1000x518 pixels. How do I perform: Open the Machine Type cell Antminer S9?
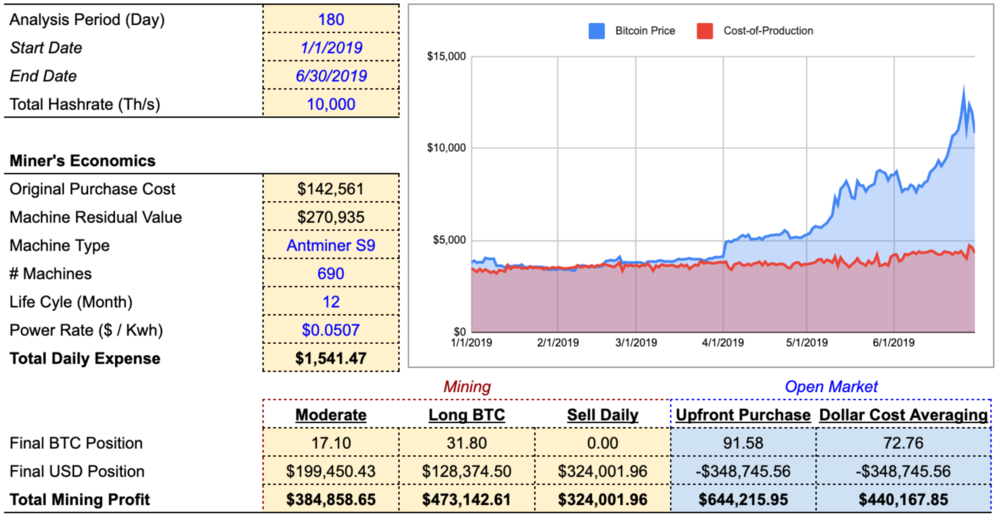point(331,245)
